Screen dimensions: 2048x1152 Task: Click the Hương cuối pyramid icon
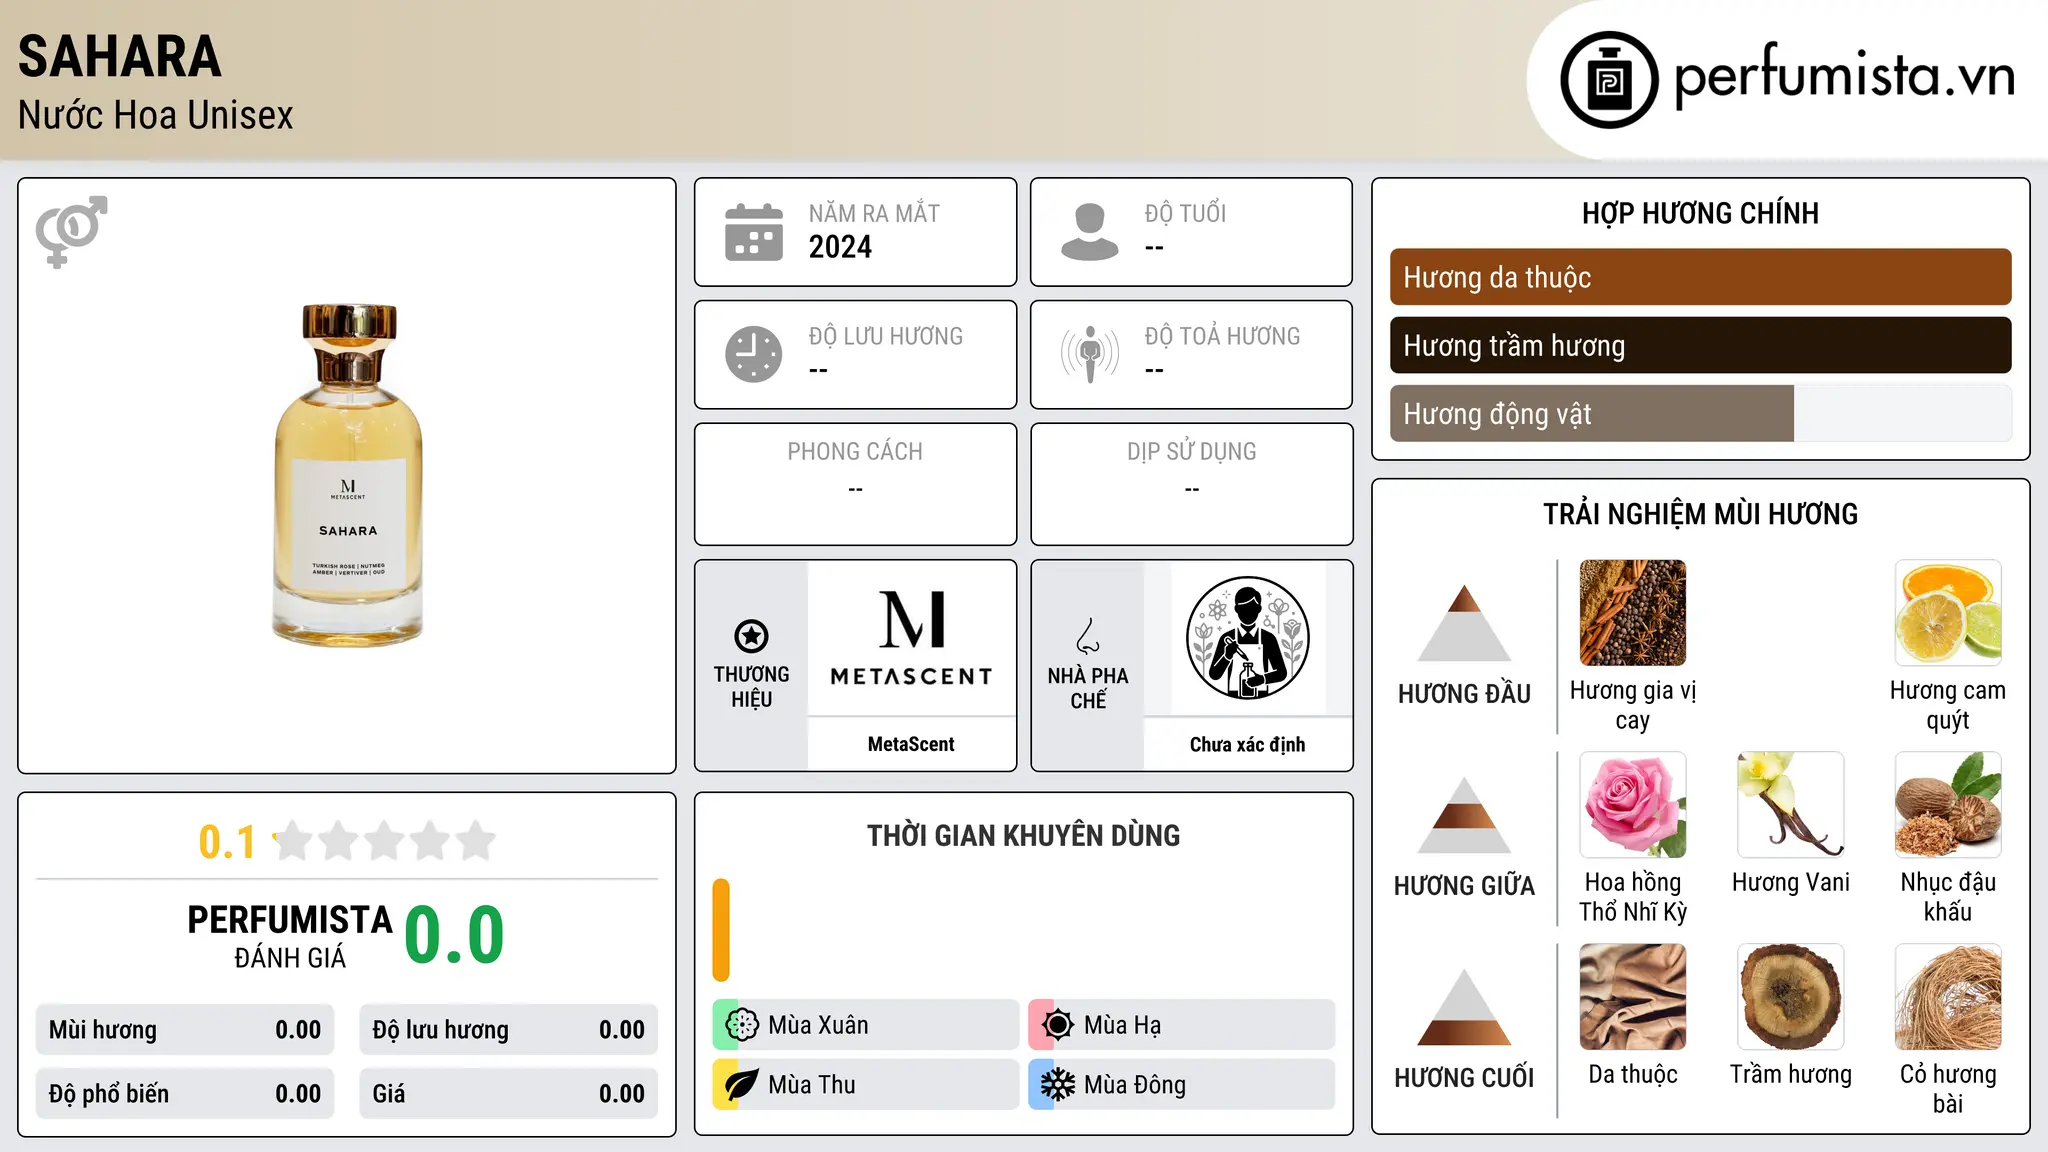pos(1464,1007)
